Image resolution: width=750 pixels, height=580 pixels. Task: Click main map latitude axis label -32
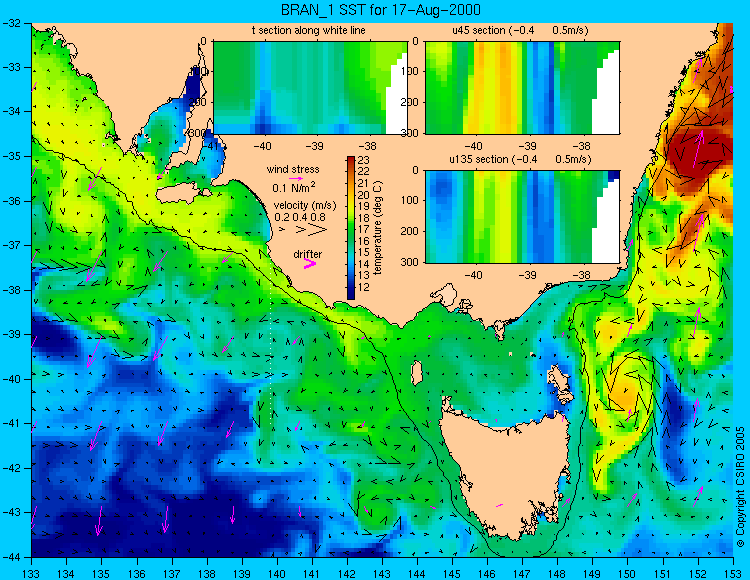(13, 22)
